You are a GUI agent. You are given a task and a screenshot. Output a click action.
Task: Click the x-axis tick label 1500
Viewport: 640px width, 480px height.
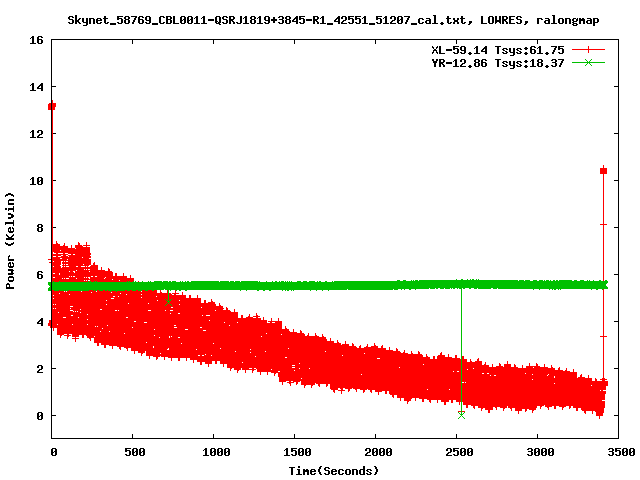[x=297, y=452]
